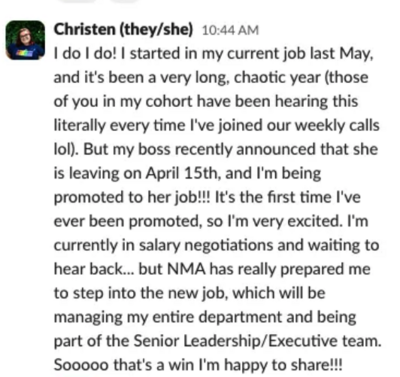The image size is (400, 377).
Task: Click the phrase "chaotic year"
Action: tap(276, 78)
